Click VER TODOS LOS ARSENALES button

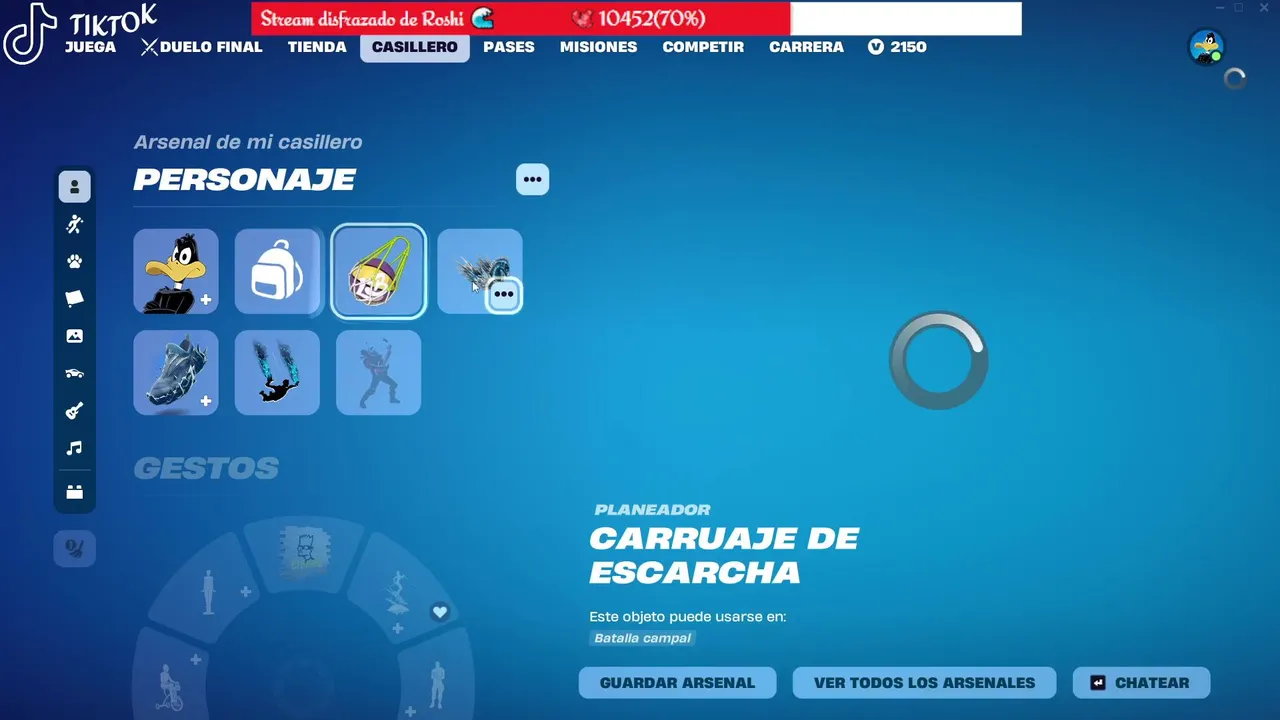pyautogui.click(x=924, y=683)
